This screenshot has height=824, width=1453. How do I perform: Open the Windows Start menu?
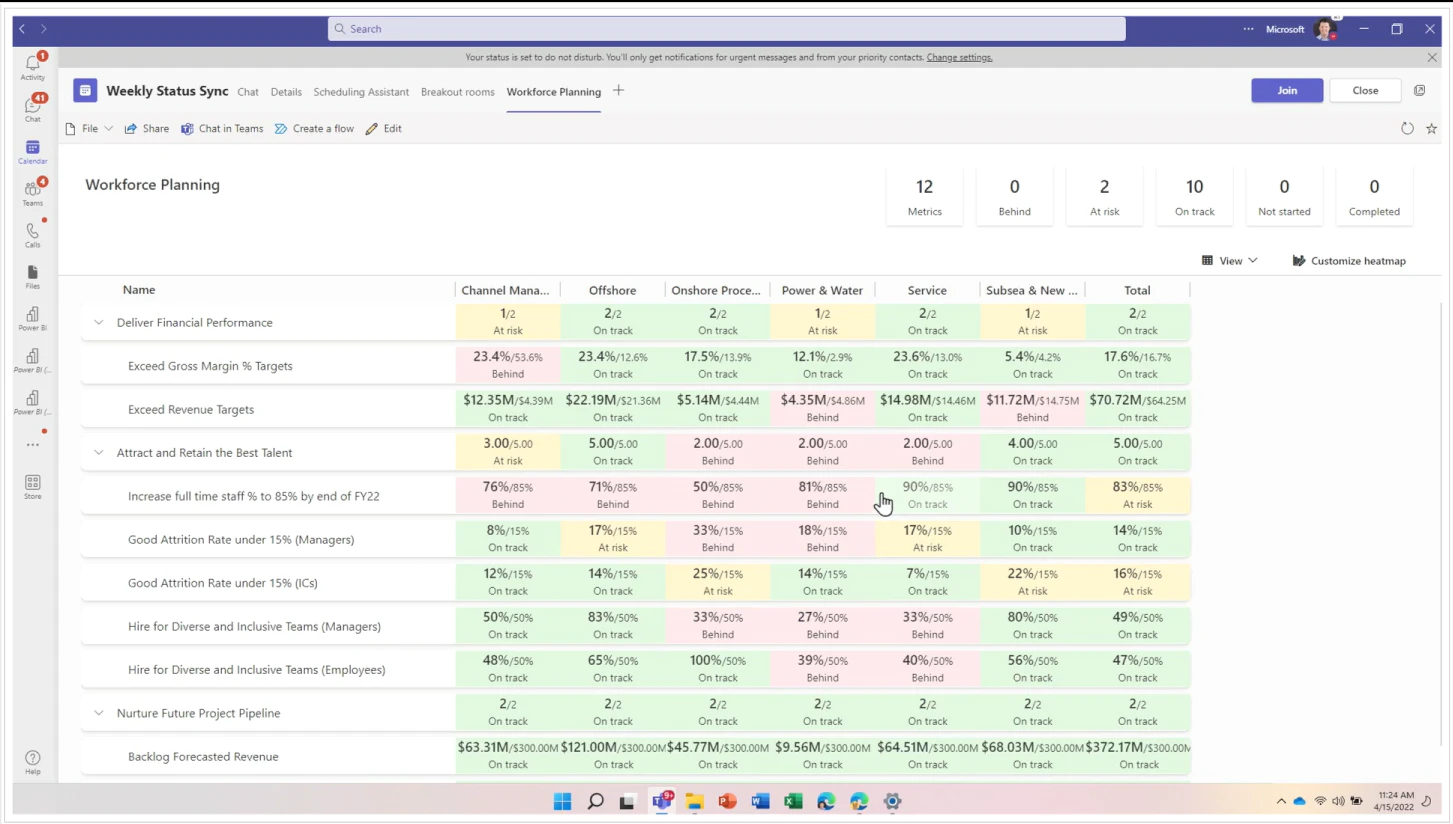point(562,801)
